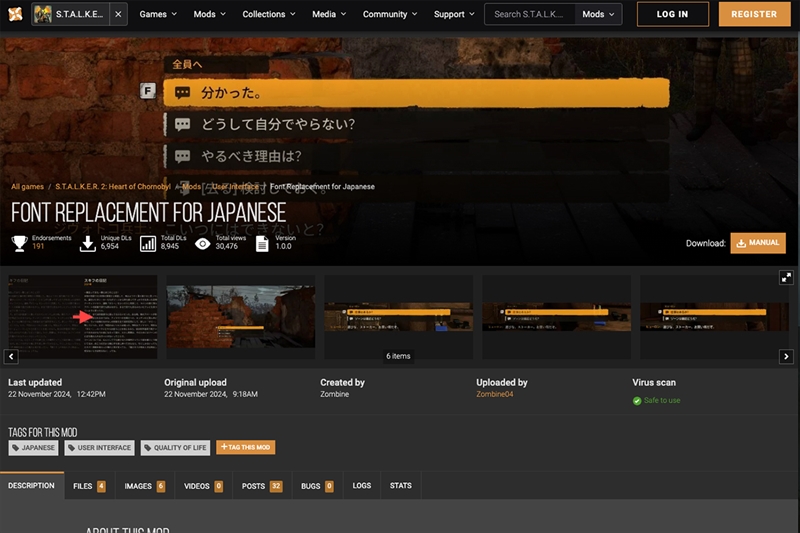Screen dimensions: 800x533
Task: Go to All games breadcrumb
Action: [28, 187]
